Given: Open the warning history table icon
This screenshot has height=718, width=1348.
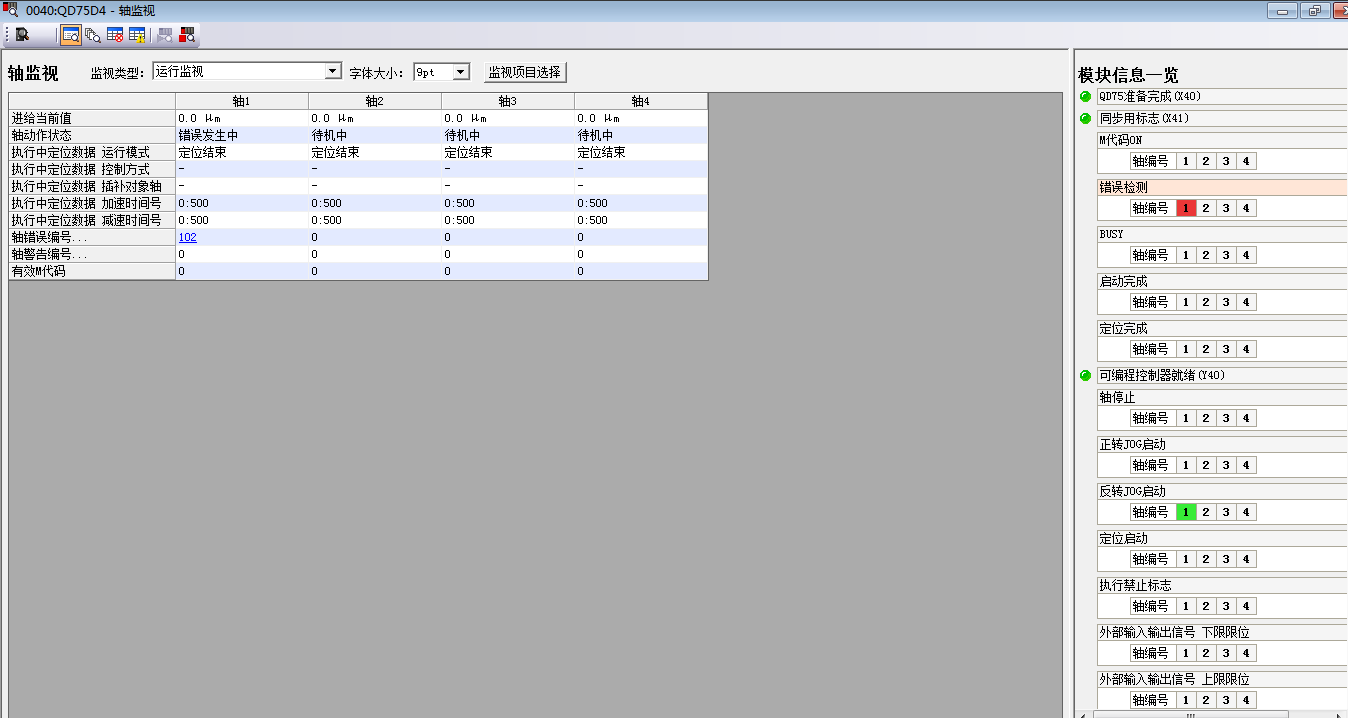Looking at the screenshot, I should (137, 35).
